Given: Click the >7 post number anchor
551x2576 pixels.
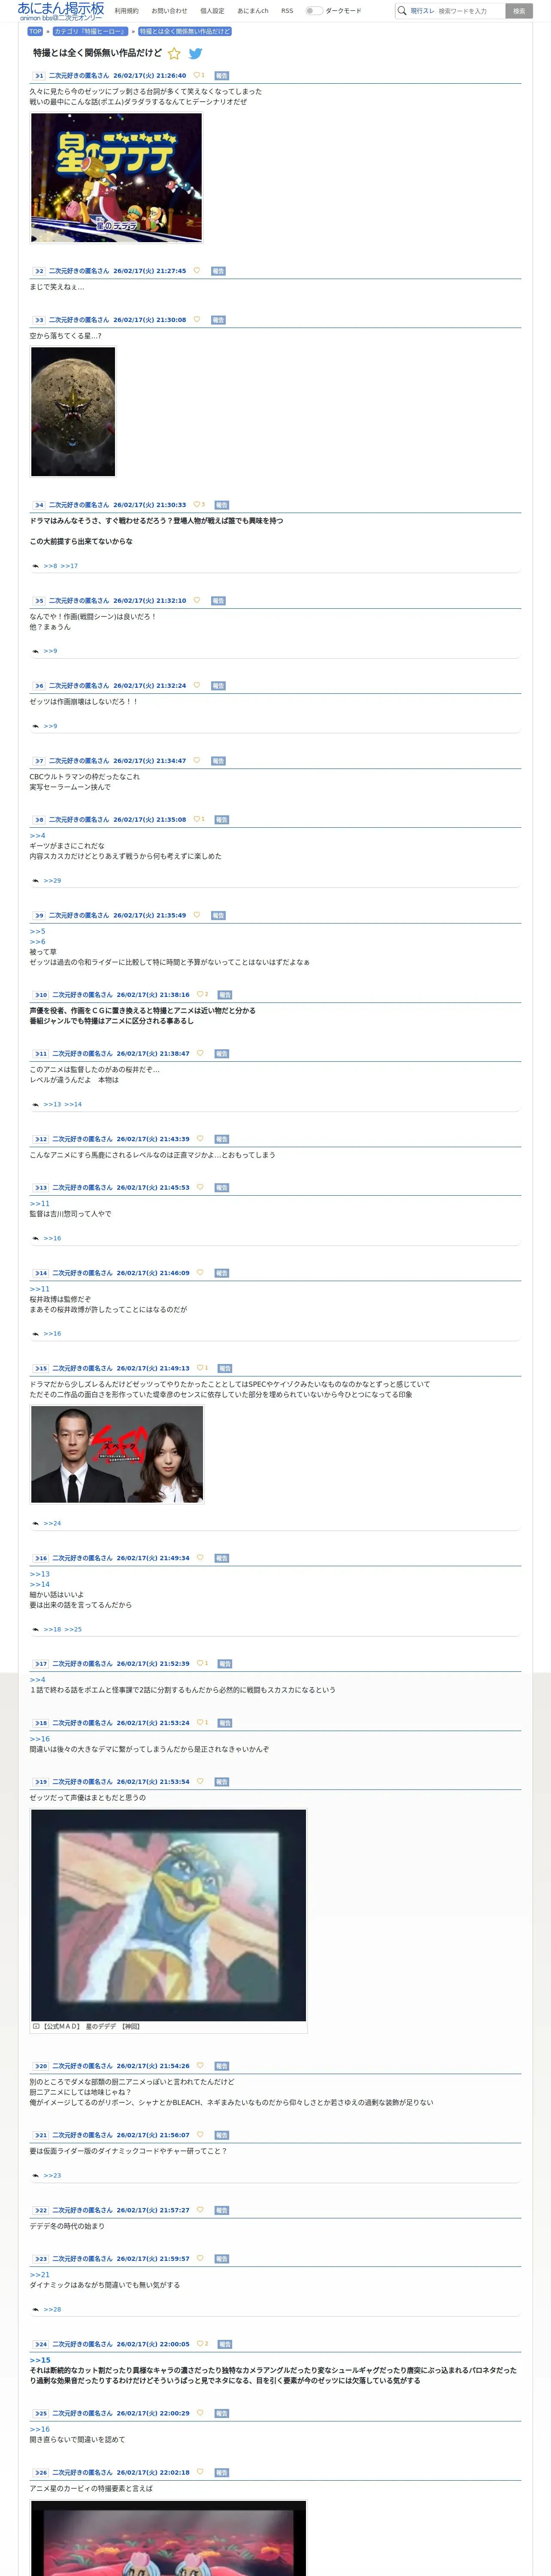Looking at the screenshot, I should [x=38, y=761].
